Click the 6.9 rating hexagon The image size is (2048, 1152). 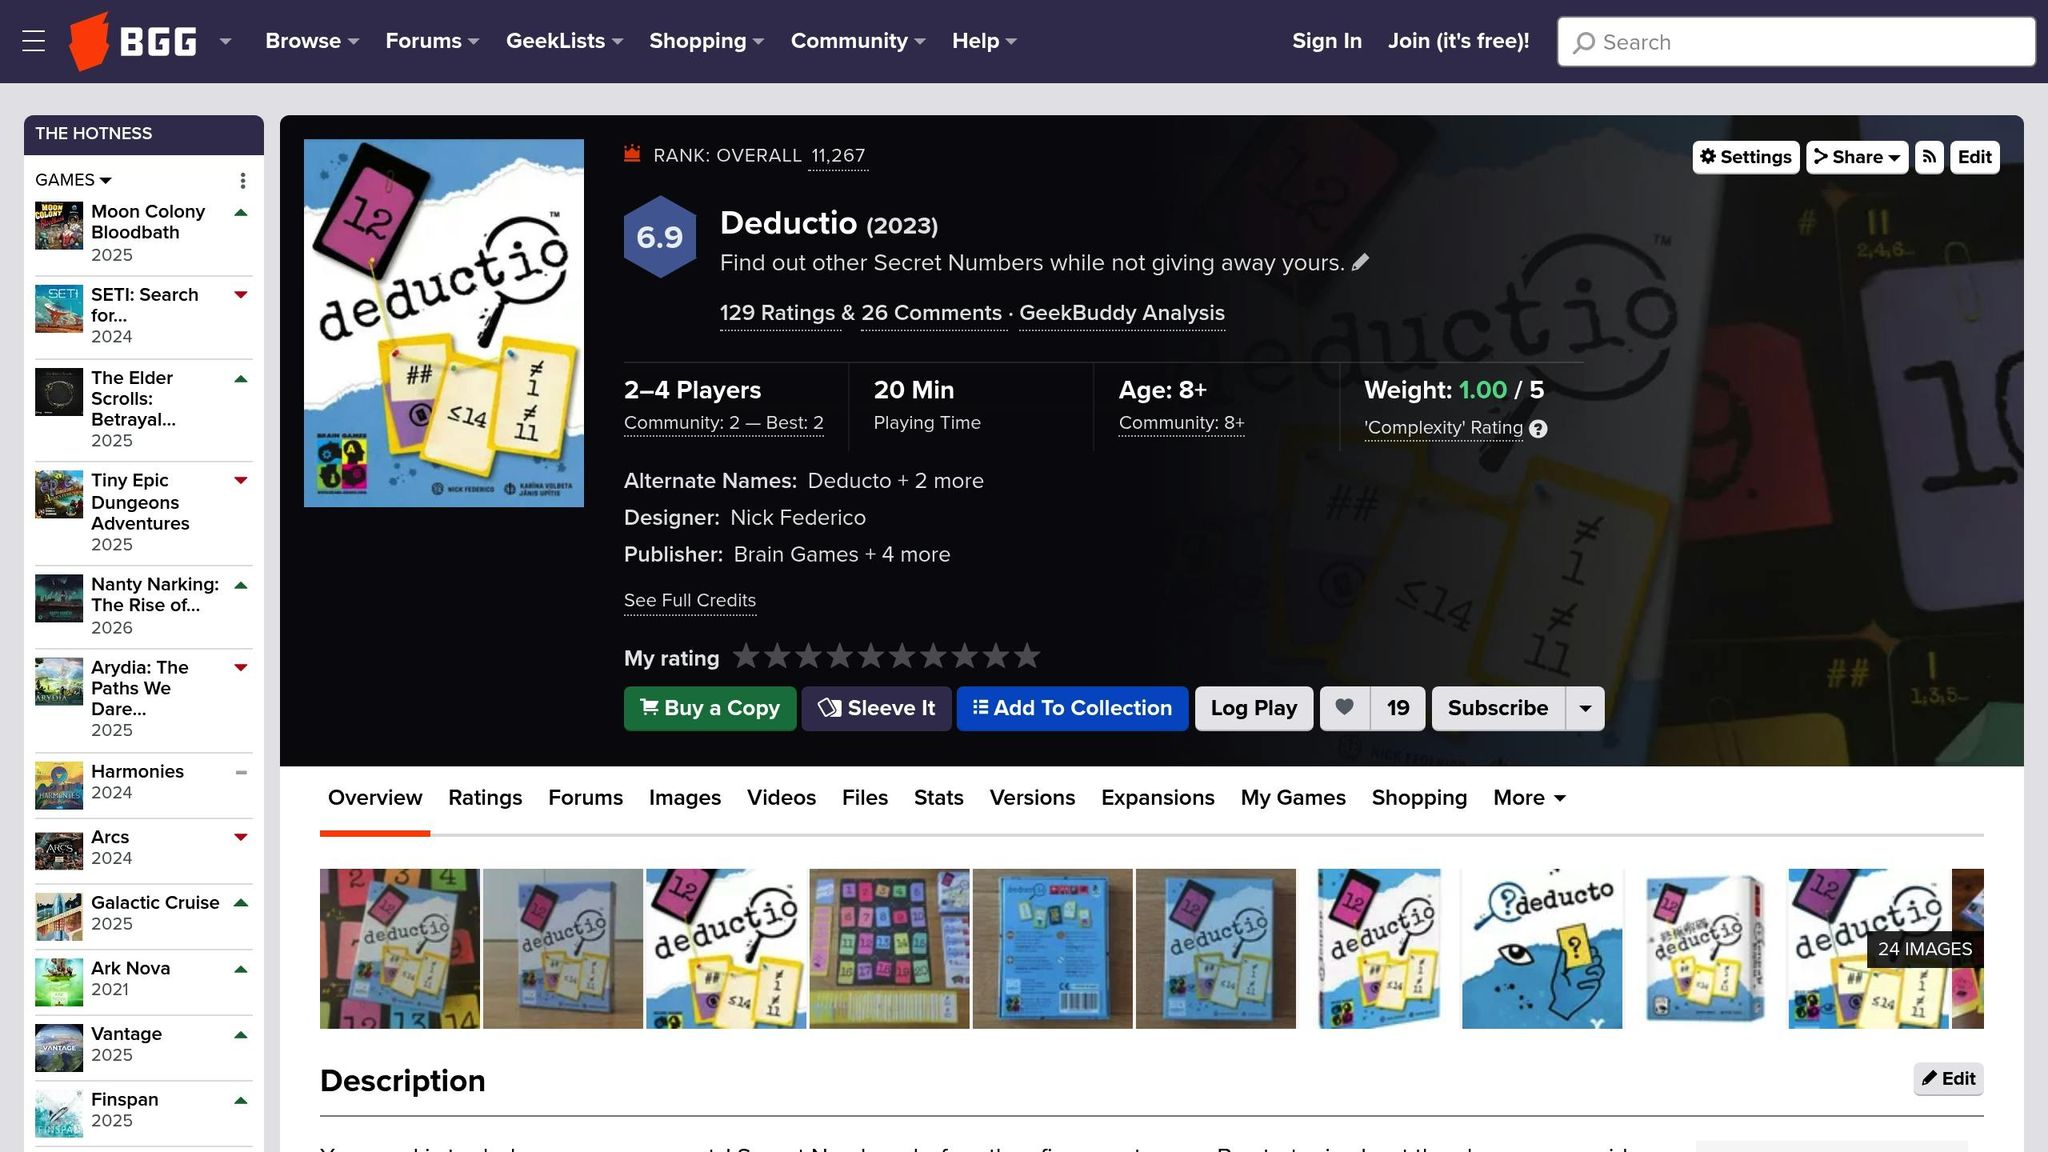660,237
